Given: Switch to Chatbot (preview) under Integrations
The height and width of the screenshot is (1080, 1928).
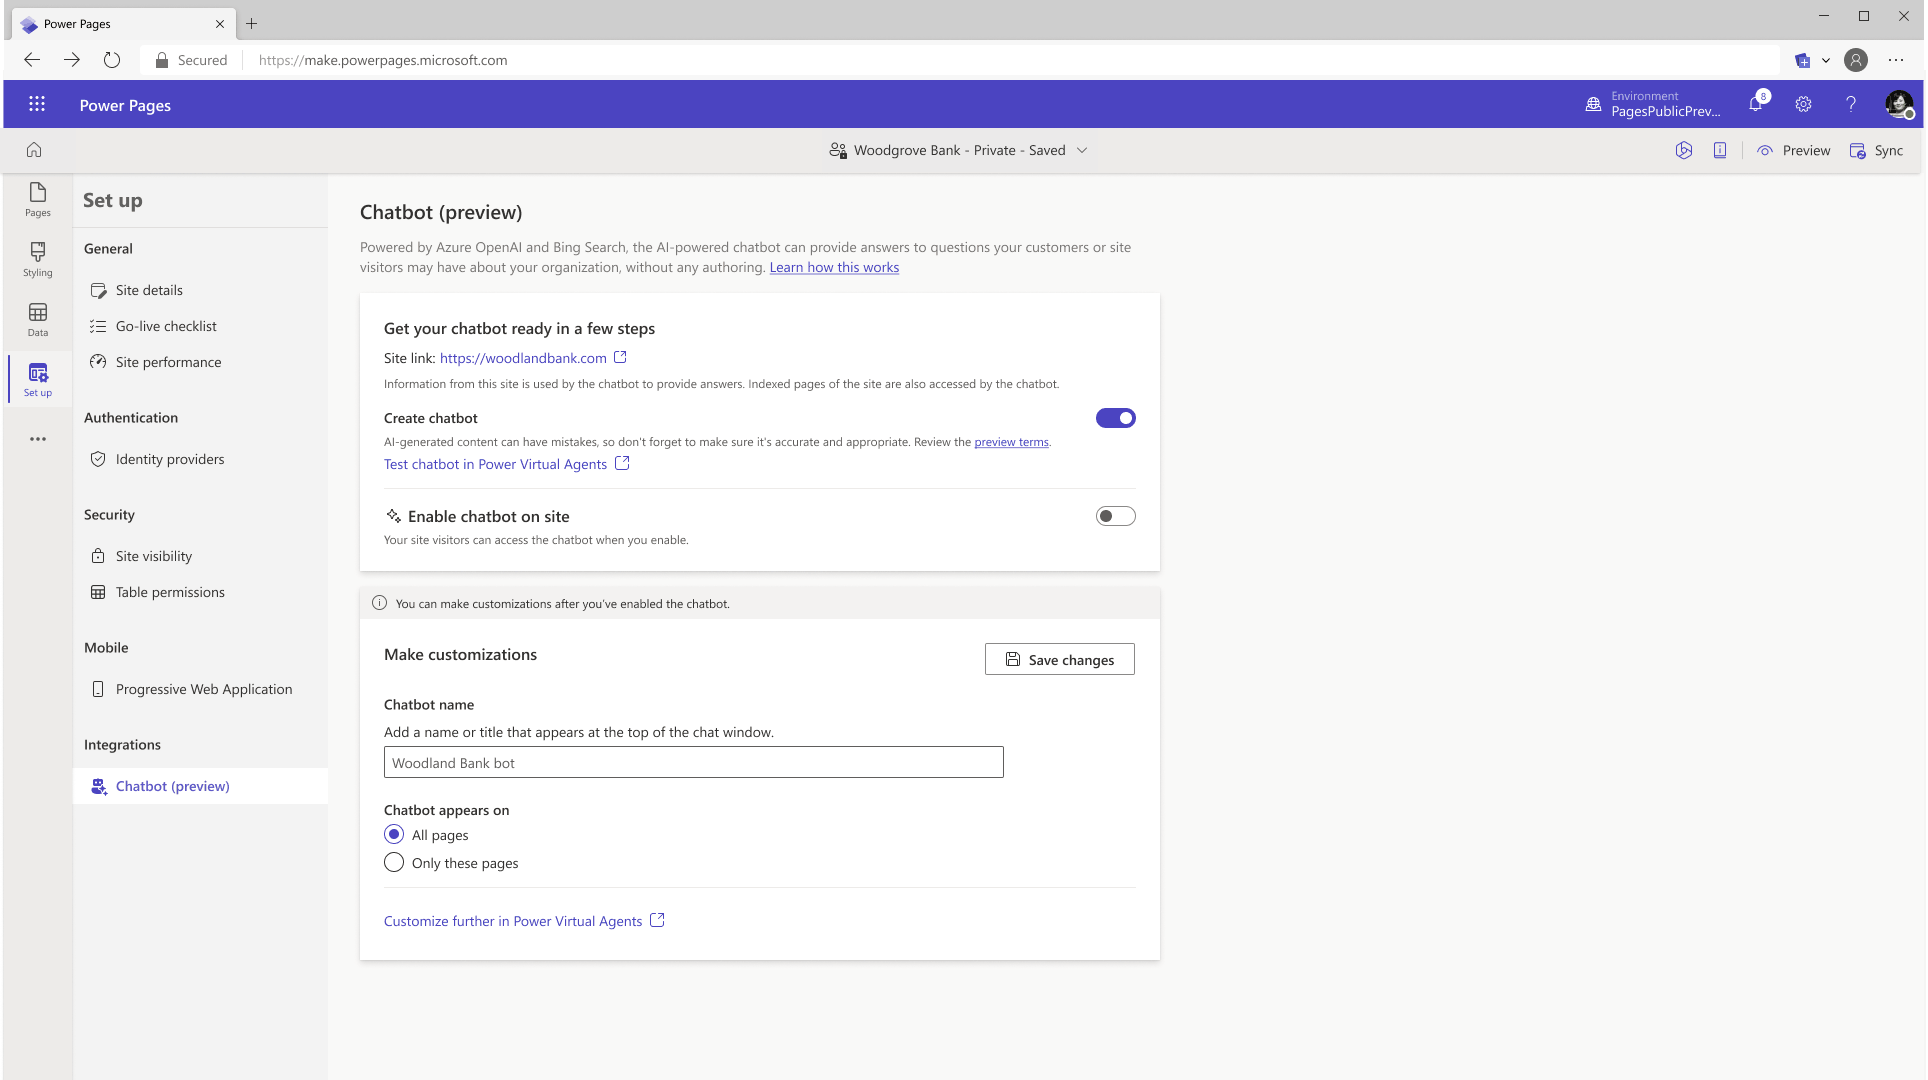Looking at the screenshot, I should click(x=171, y=786).
